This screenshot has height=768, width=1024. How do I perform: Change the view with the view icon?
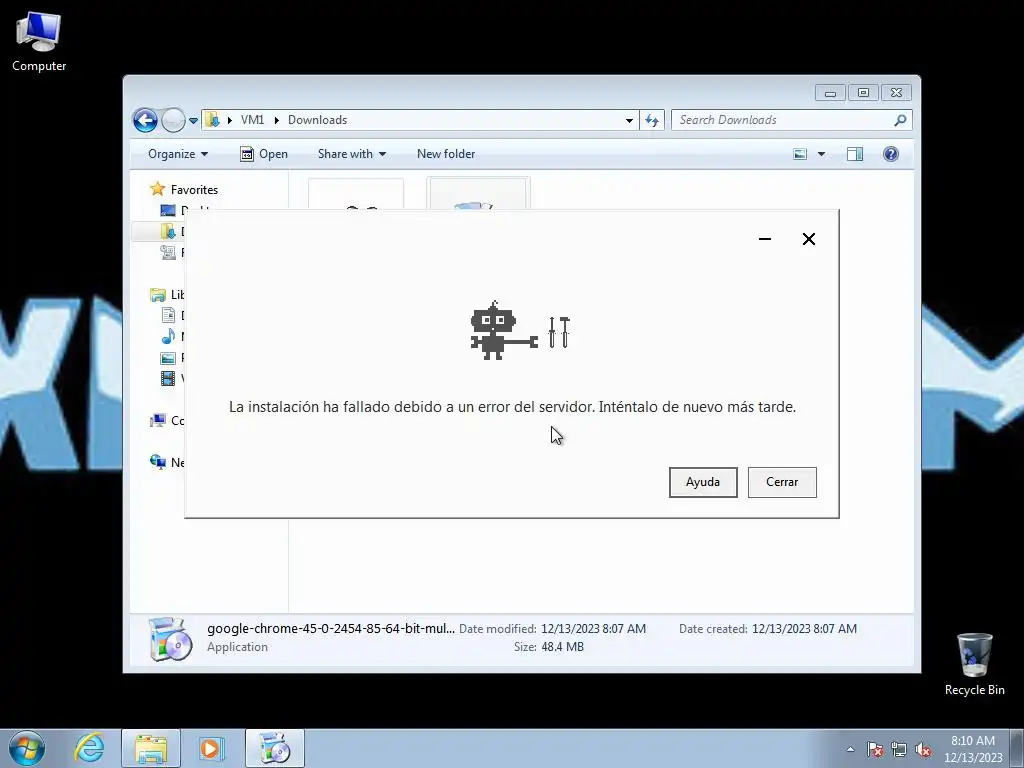tap(800, 154)
